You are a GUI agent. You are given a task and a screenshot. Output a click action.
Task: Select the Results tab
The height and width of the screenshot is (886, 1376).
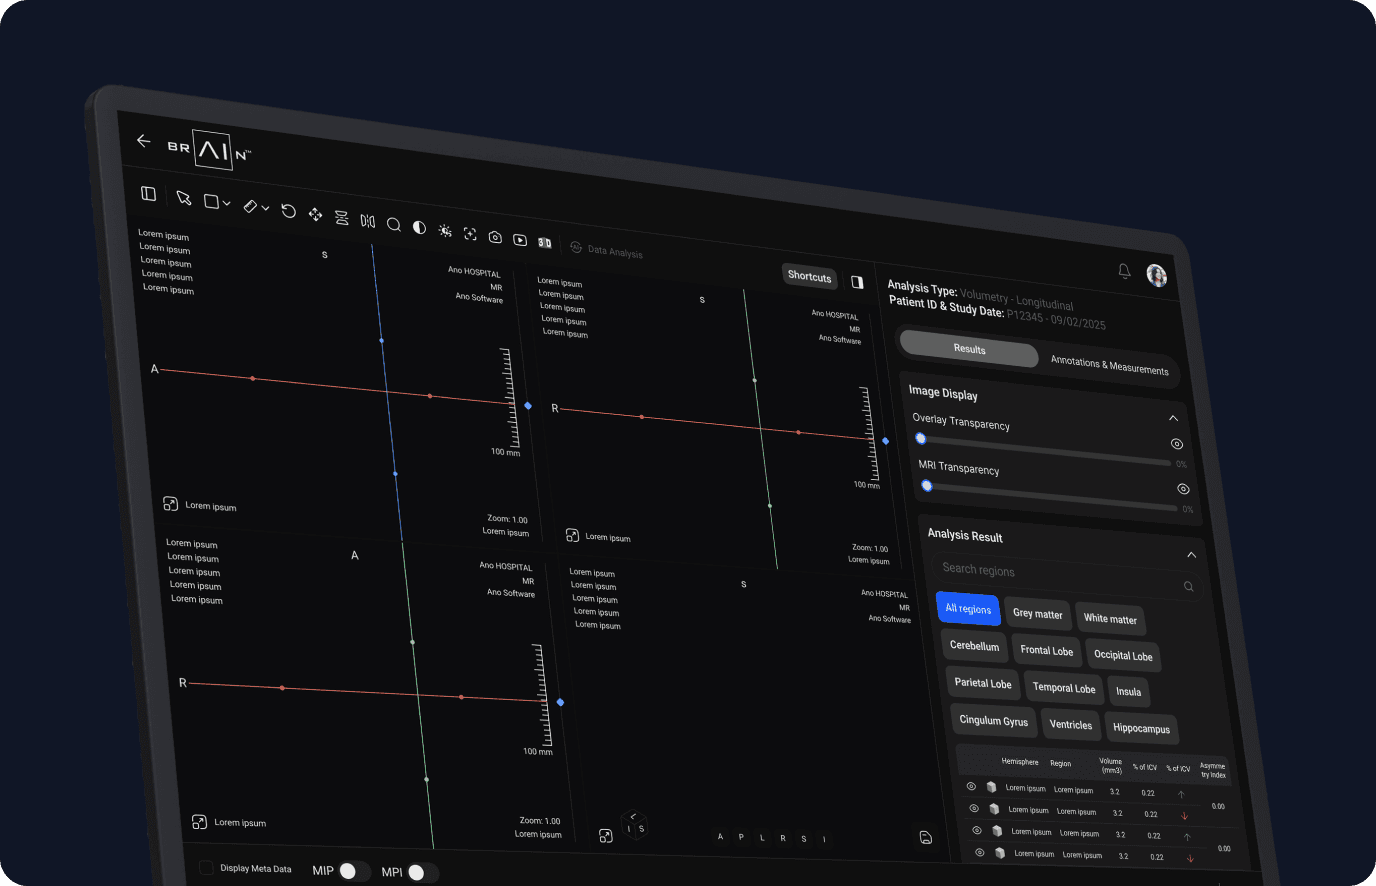968,350
